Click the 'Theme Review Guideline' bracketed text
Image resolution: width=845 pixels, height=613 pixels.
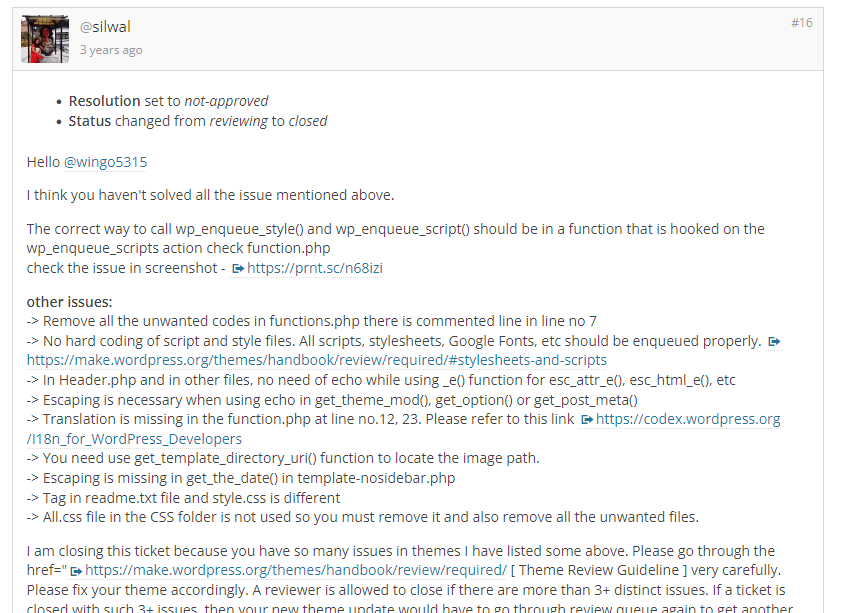pos(599,570)
